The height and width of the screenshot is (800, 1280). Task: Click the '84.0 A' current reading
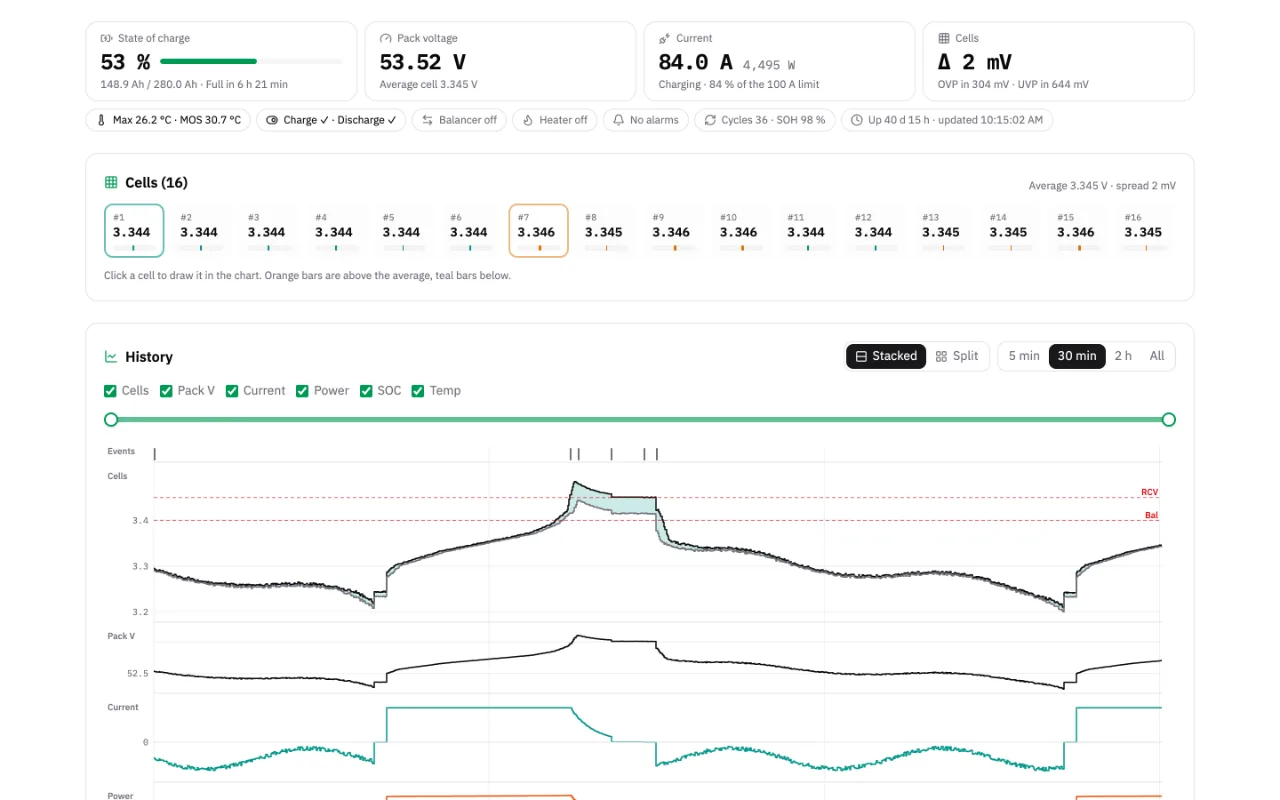tap(695, 62)
